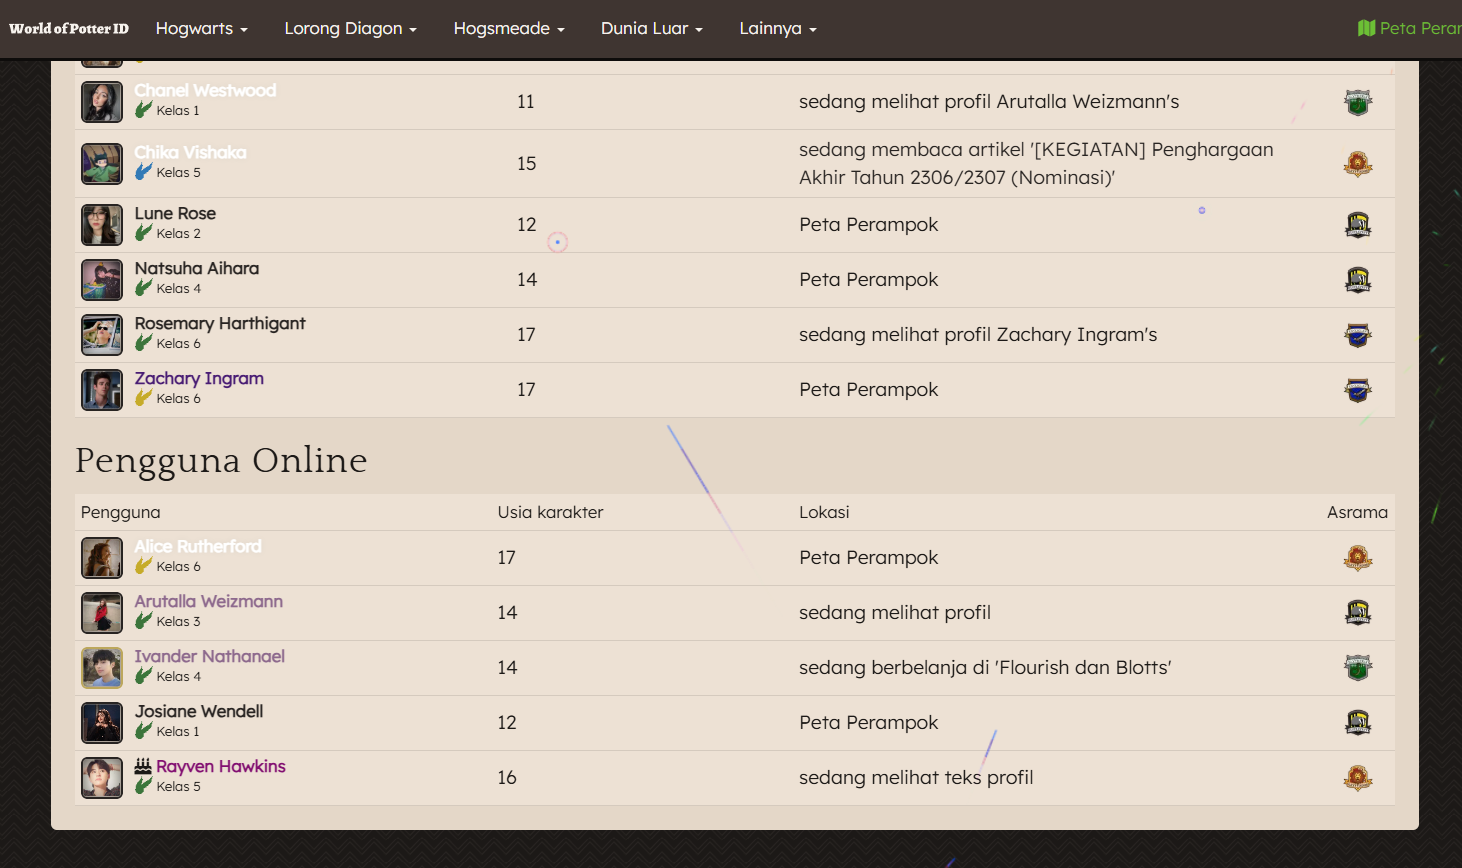
Task: Open Zachary Ingram's profile link
Action: coord(199,378)
